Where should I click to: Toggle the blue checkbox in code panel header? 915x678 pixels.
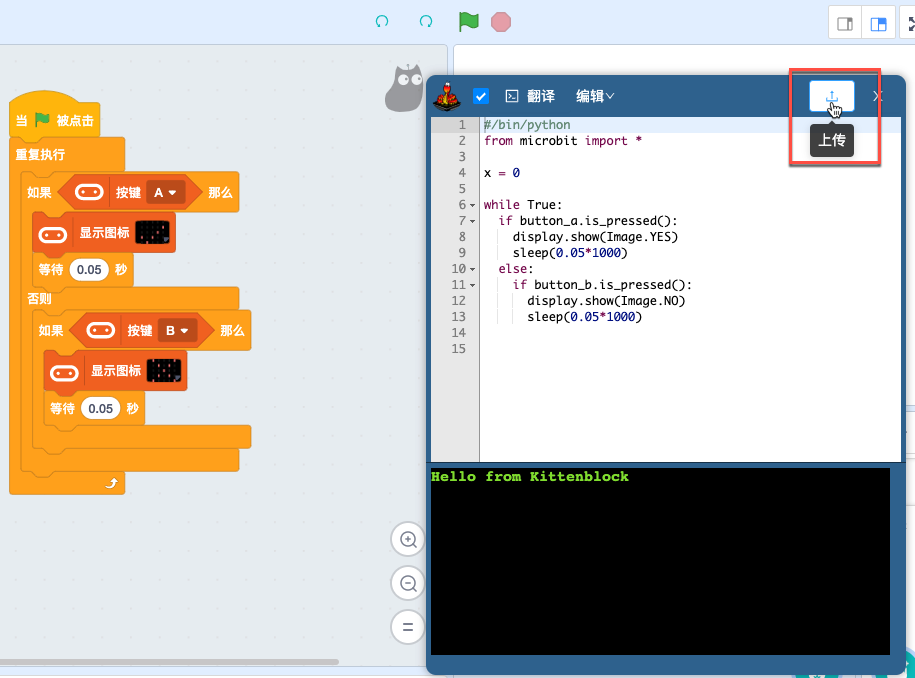[x=481, y=96]
